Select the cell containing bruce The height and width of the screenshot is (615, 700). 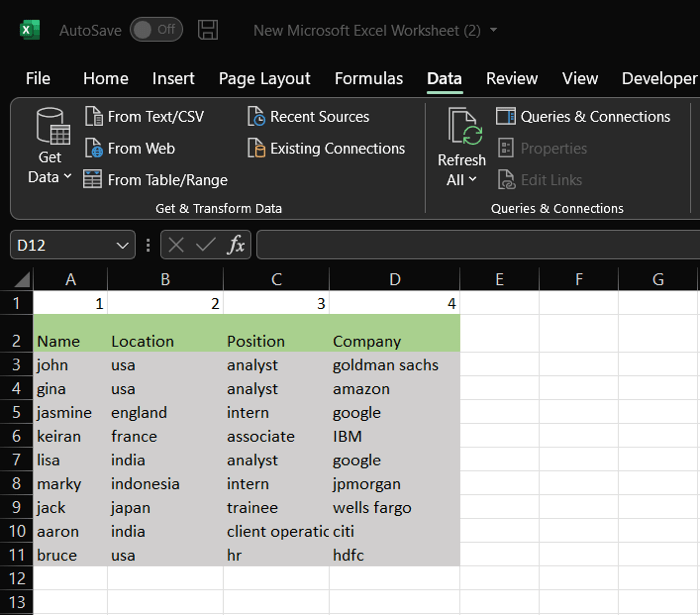(x=70, y=555)
